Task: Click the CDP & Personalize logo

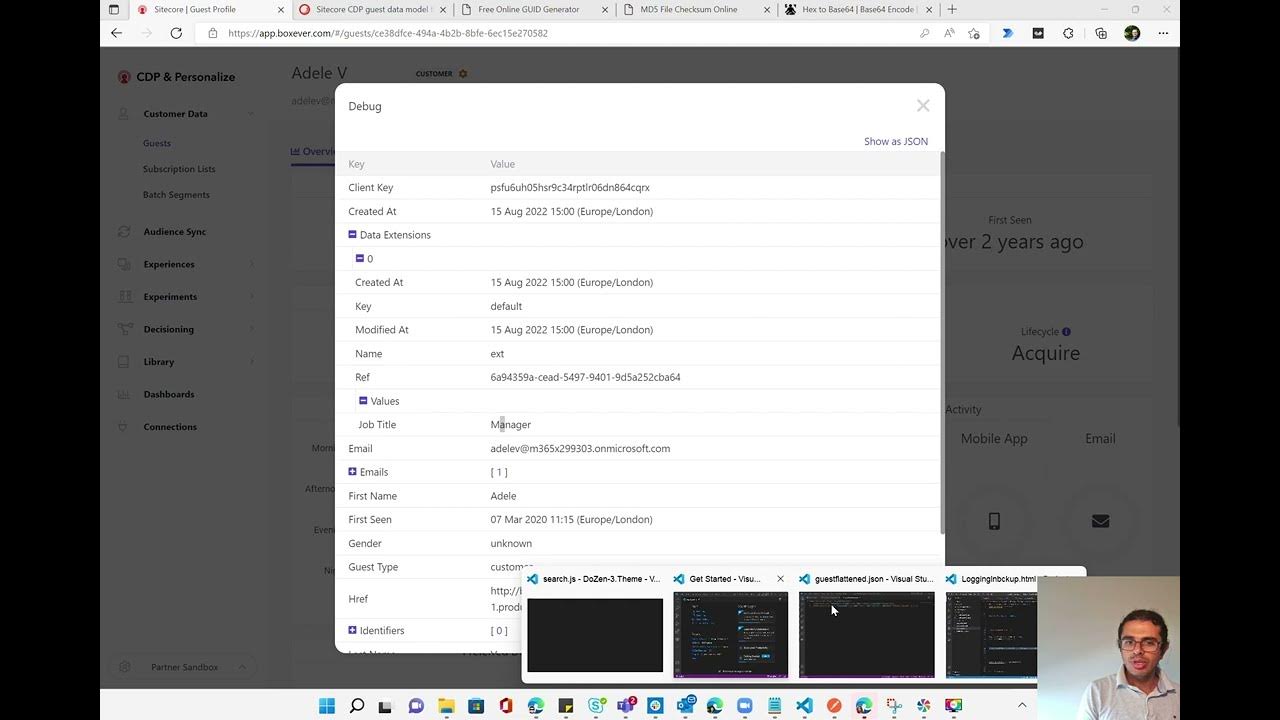Action: point(177,77)
